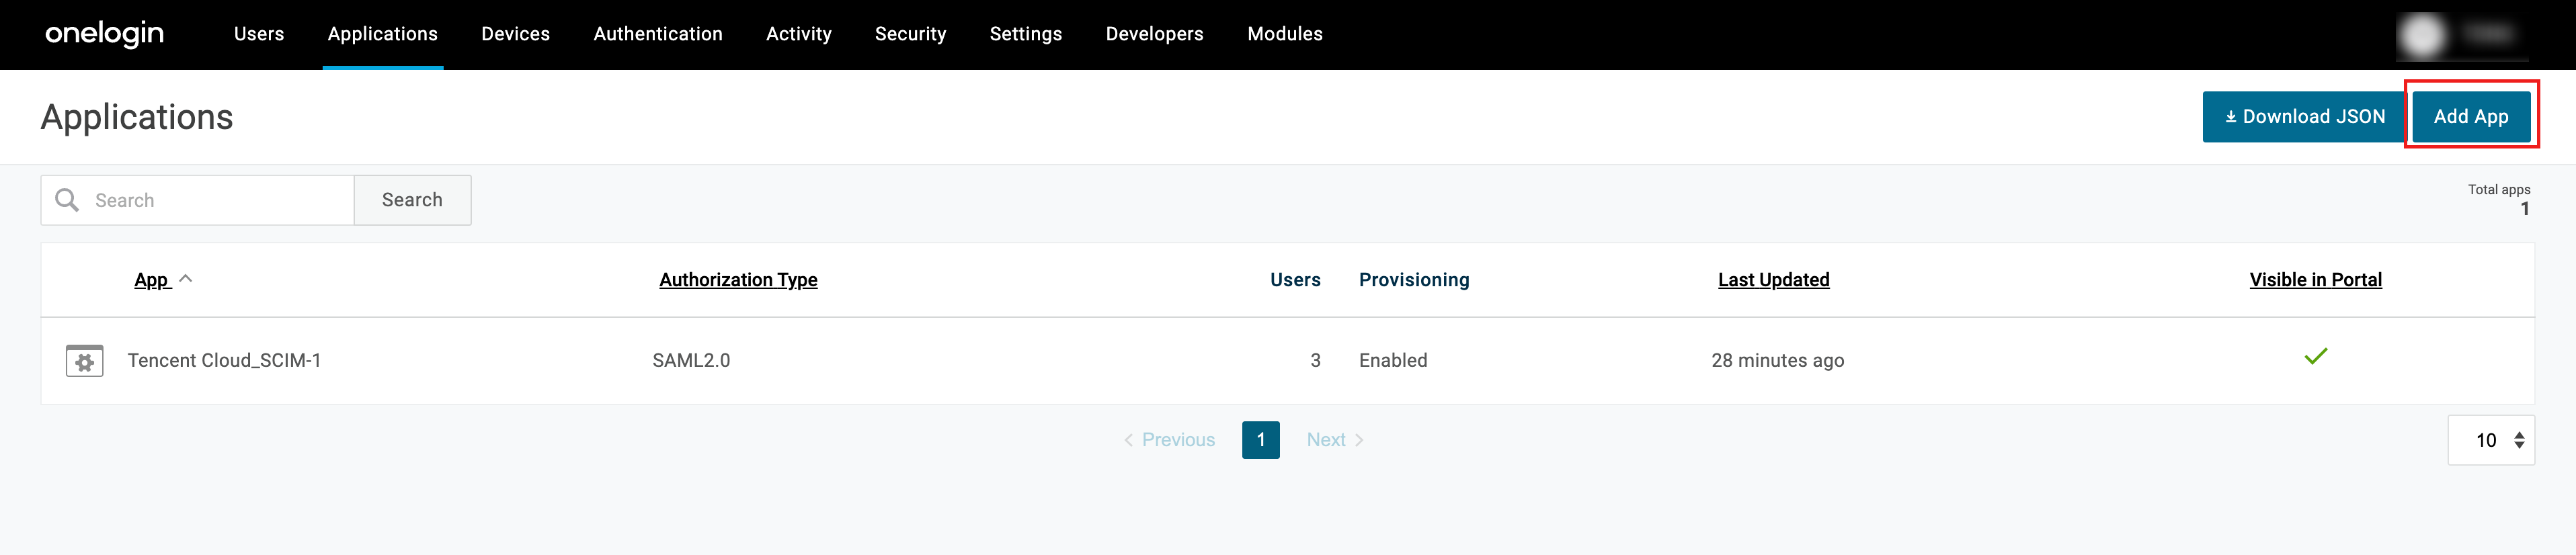Click the green Visible in Portal checkmark
Image resolution: width=2576 pixels, height=555 pixels.
pos(2315,357)
